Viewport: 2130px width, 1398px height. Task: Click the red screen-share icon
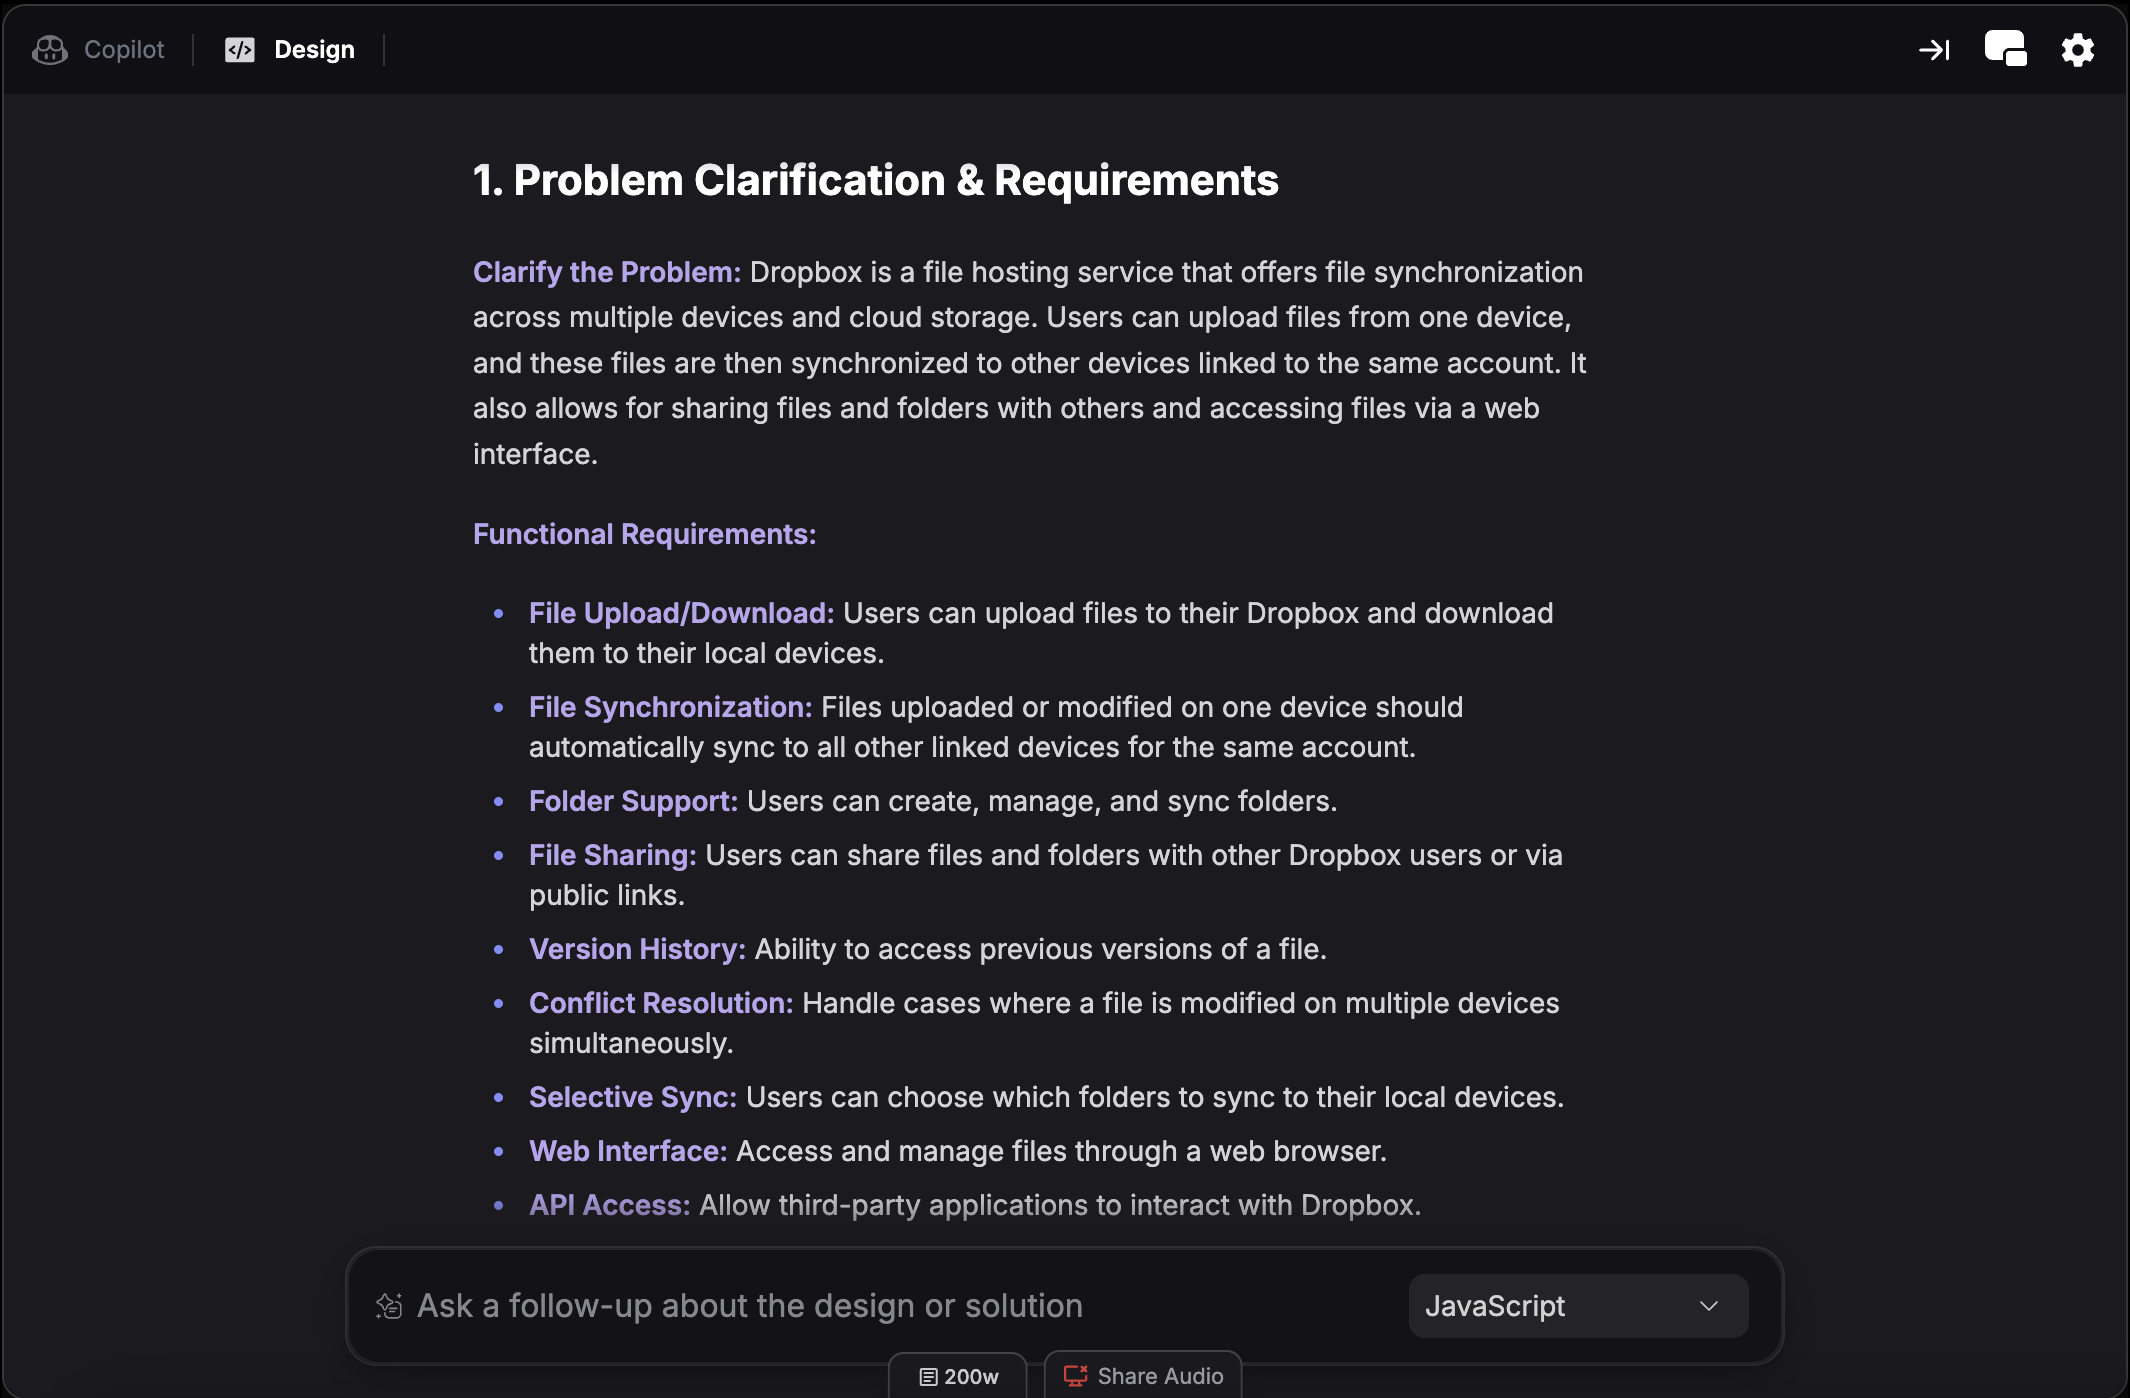[x=1075, y=1376]
